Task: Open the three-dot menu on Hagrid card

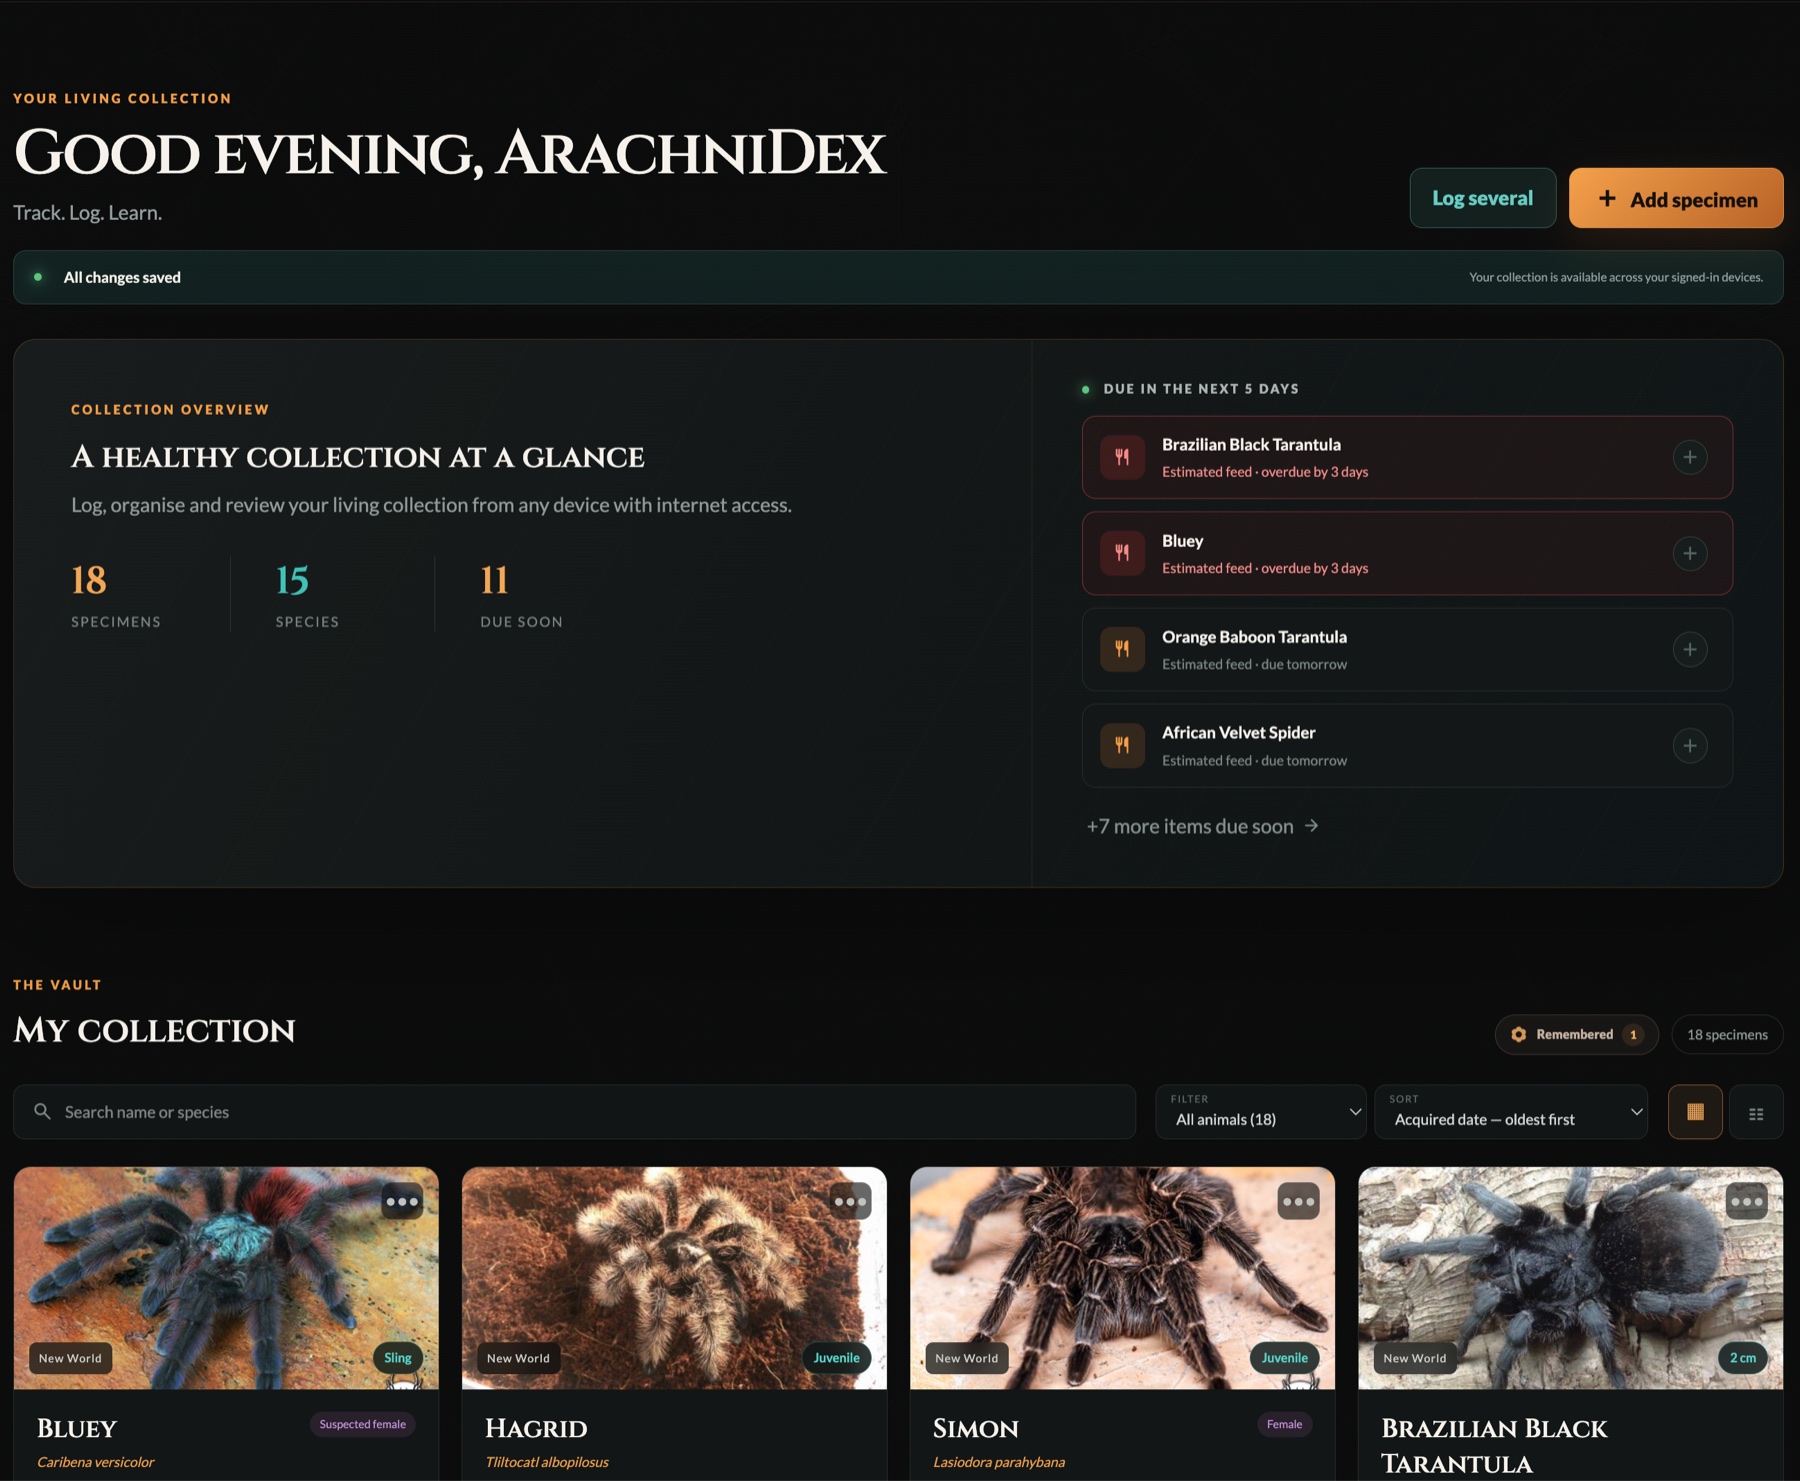Action: (850, 1201)
